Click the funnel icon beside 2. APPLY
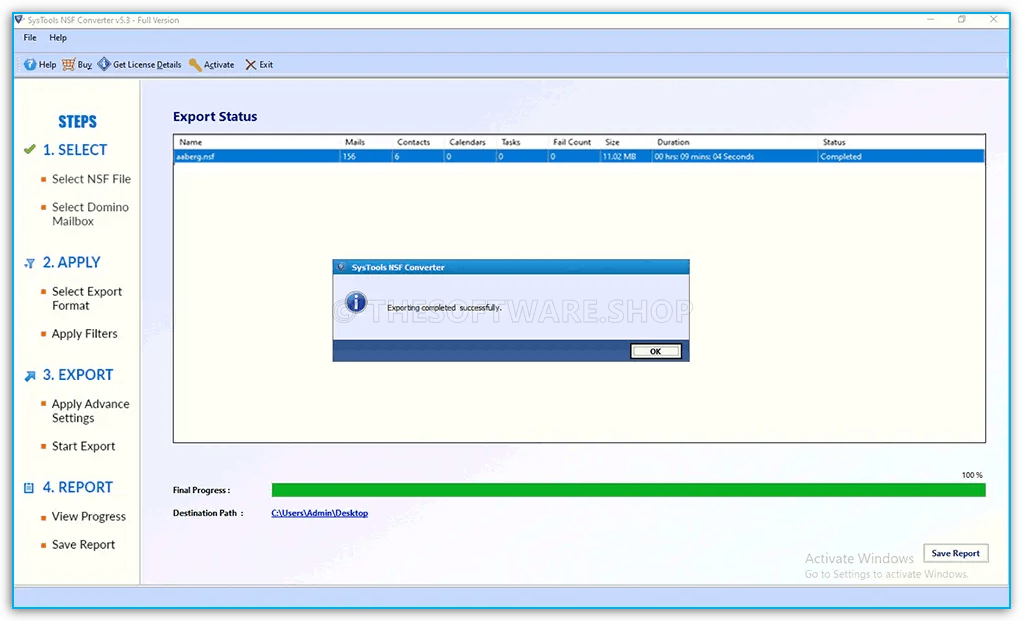Screen dimensions: 1023x621 click(29, 264)
